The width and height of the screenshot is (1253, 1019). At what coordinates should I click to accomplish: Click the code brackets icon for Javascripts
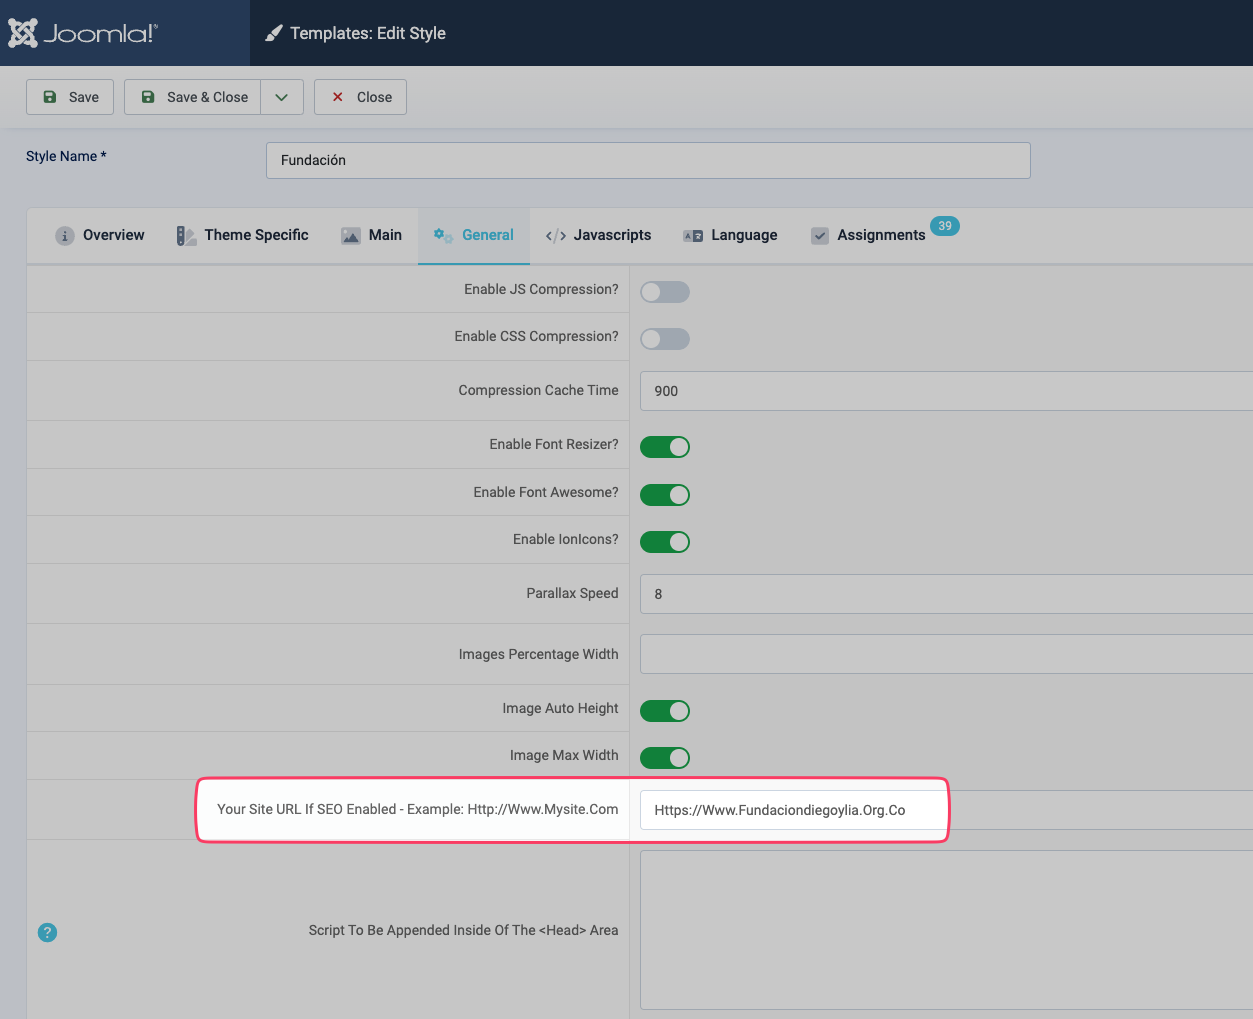556,236
